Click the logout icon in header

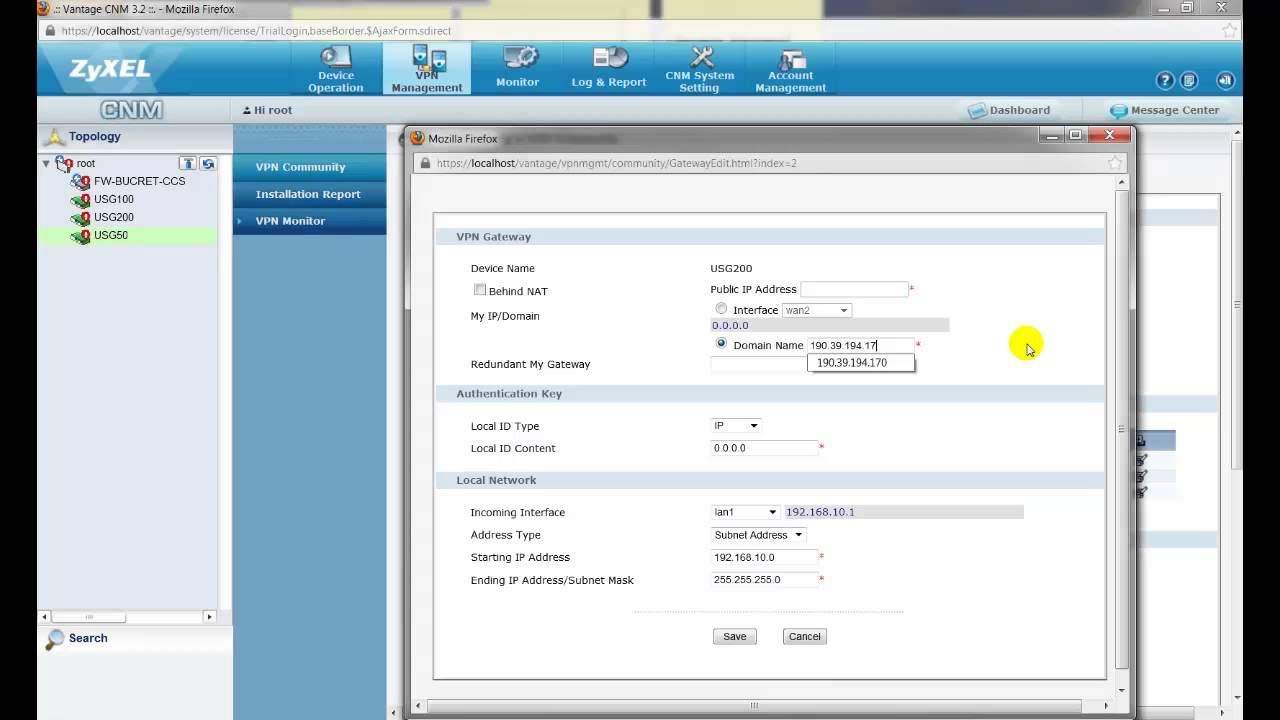1225,81
